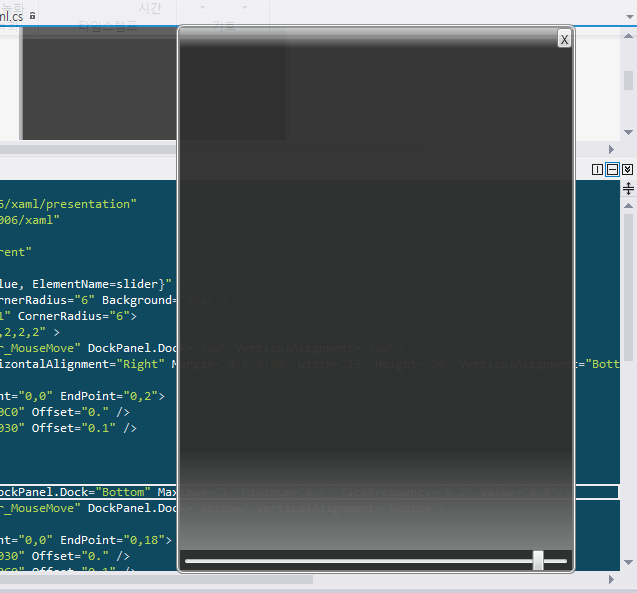This screenshot has width=637, height=593.
Task: Click the code text rnerRadius="6" Background
Action: click(88, 300)
